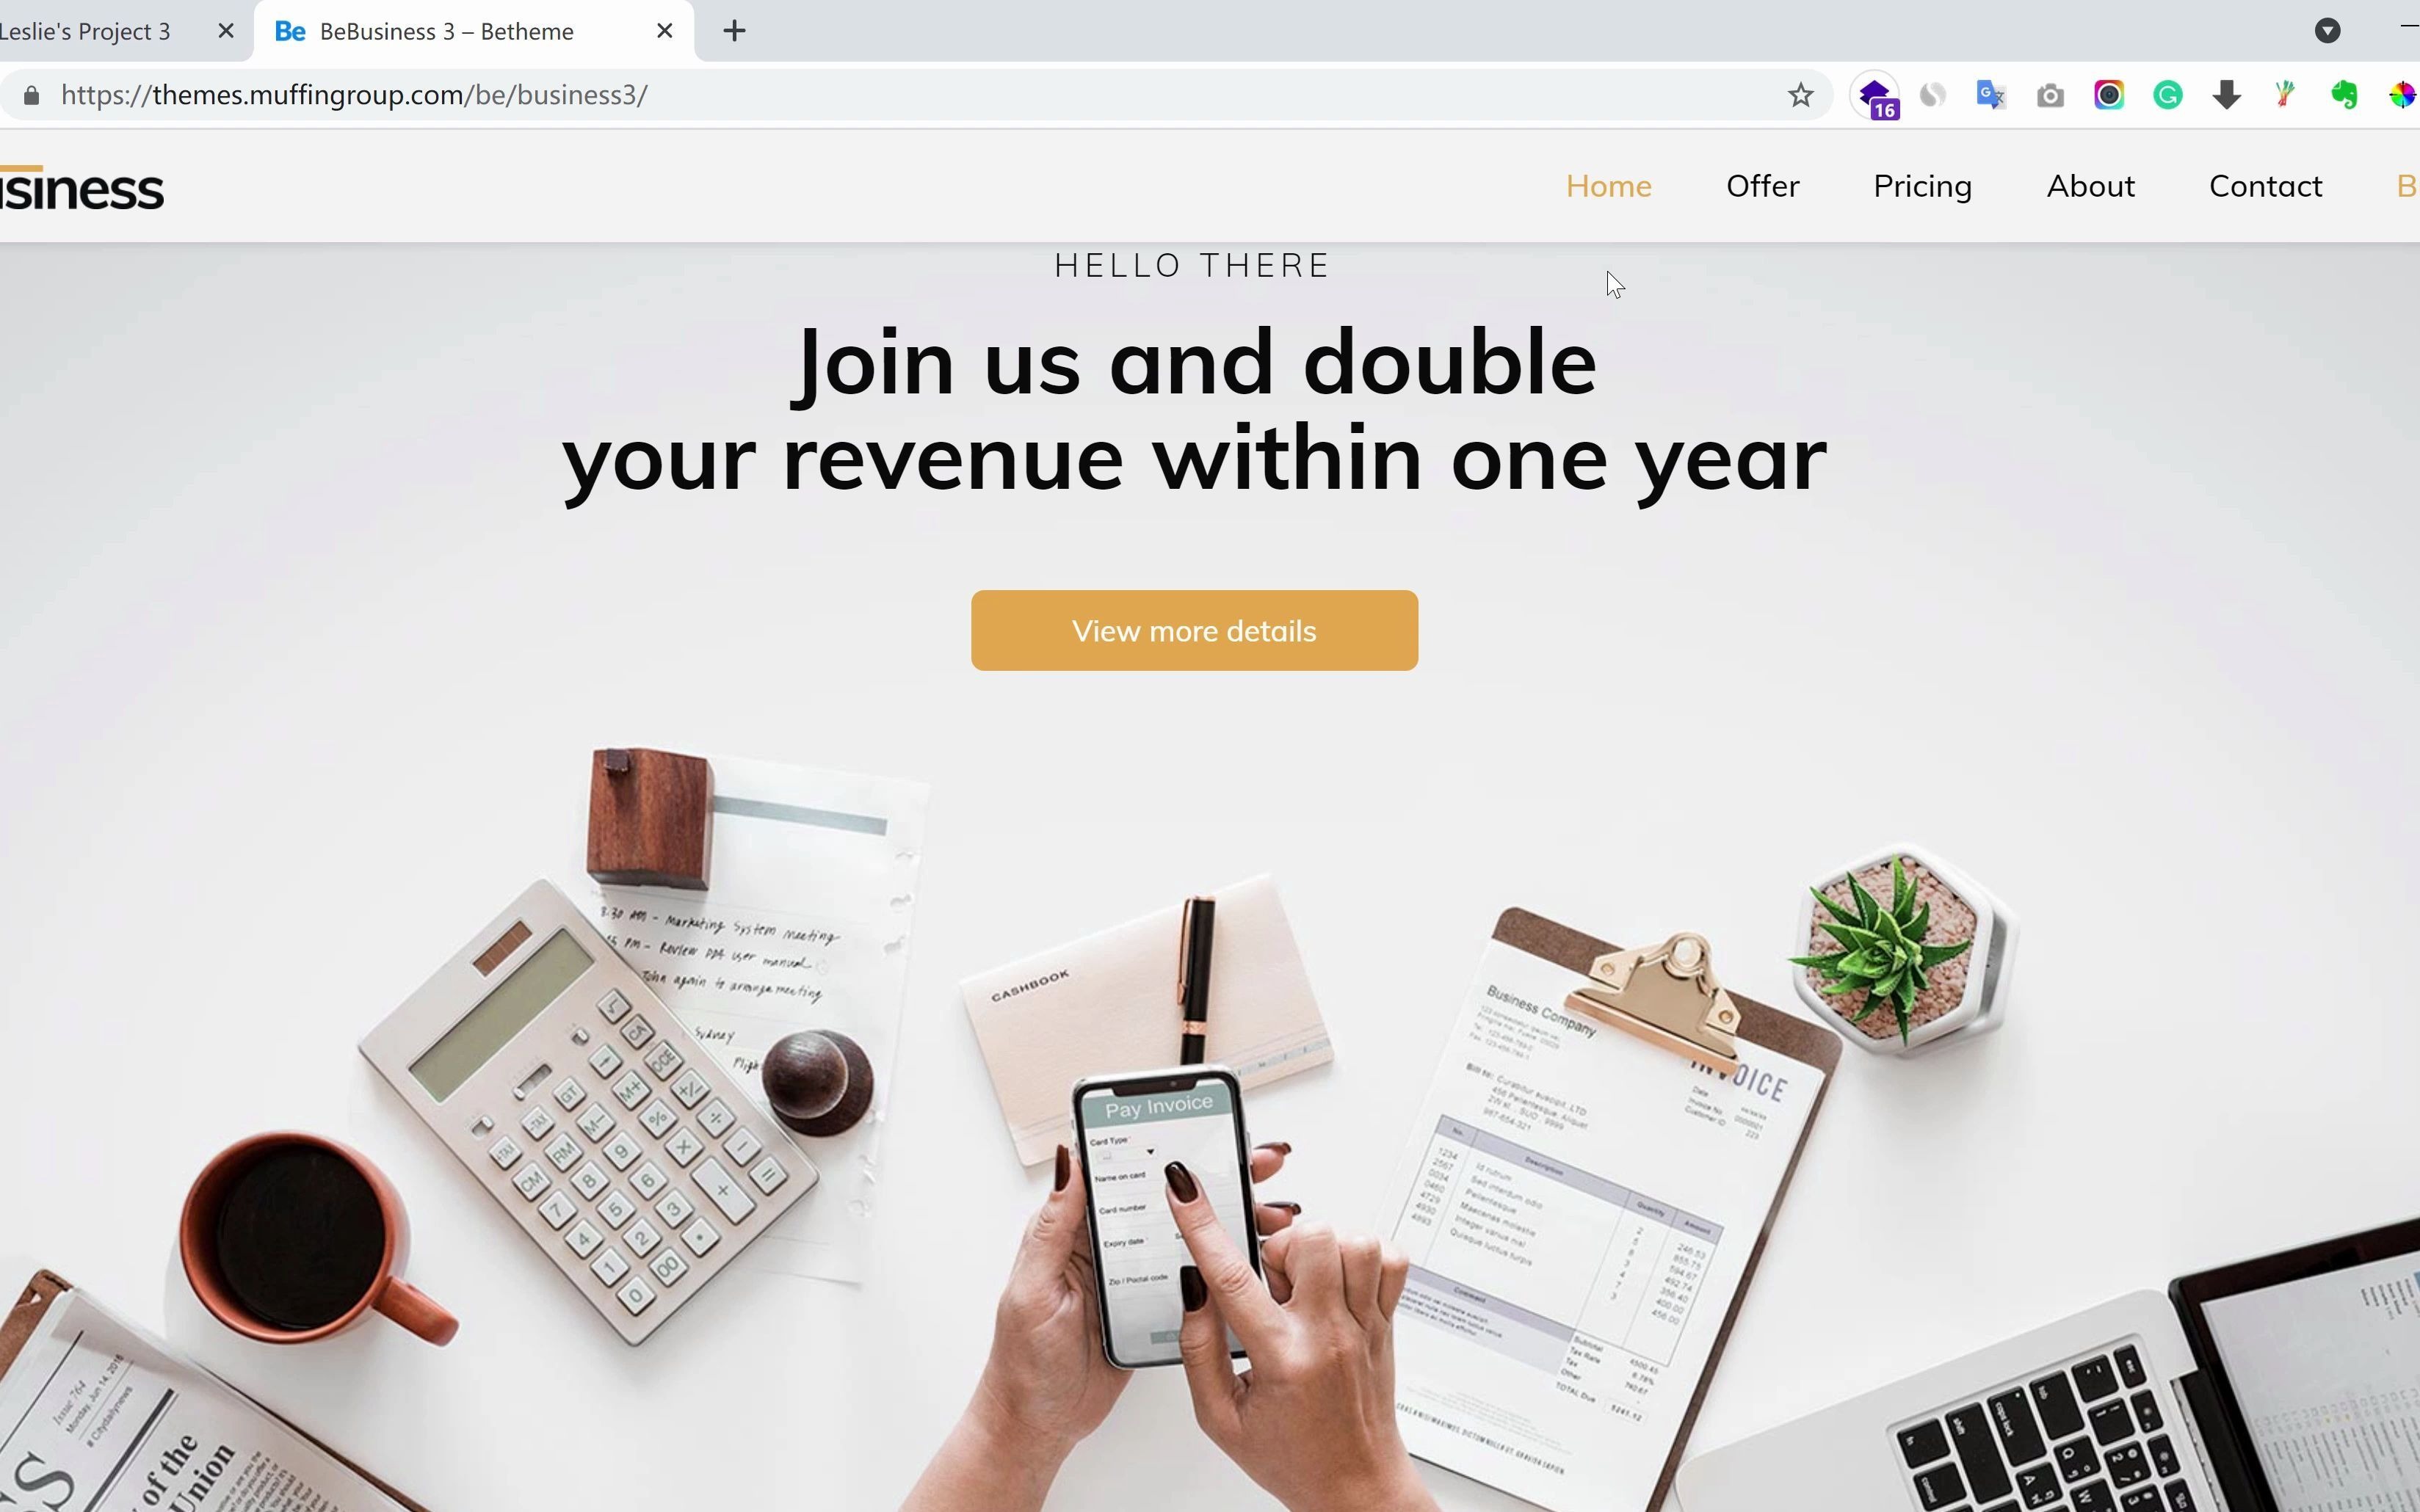
Task: Click the About navigation link
Action: pos(2091,186)
